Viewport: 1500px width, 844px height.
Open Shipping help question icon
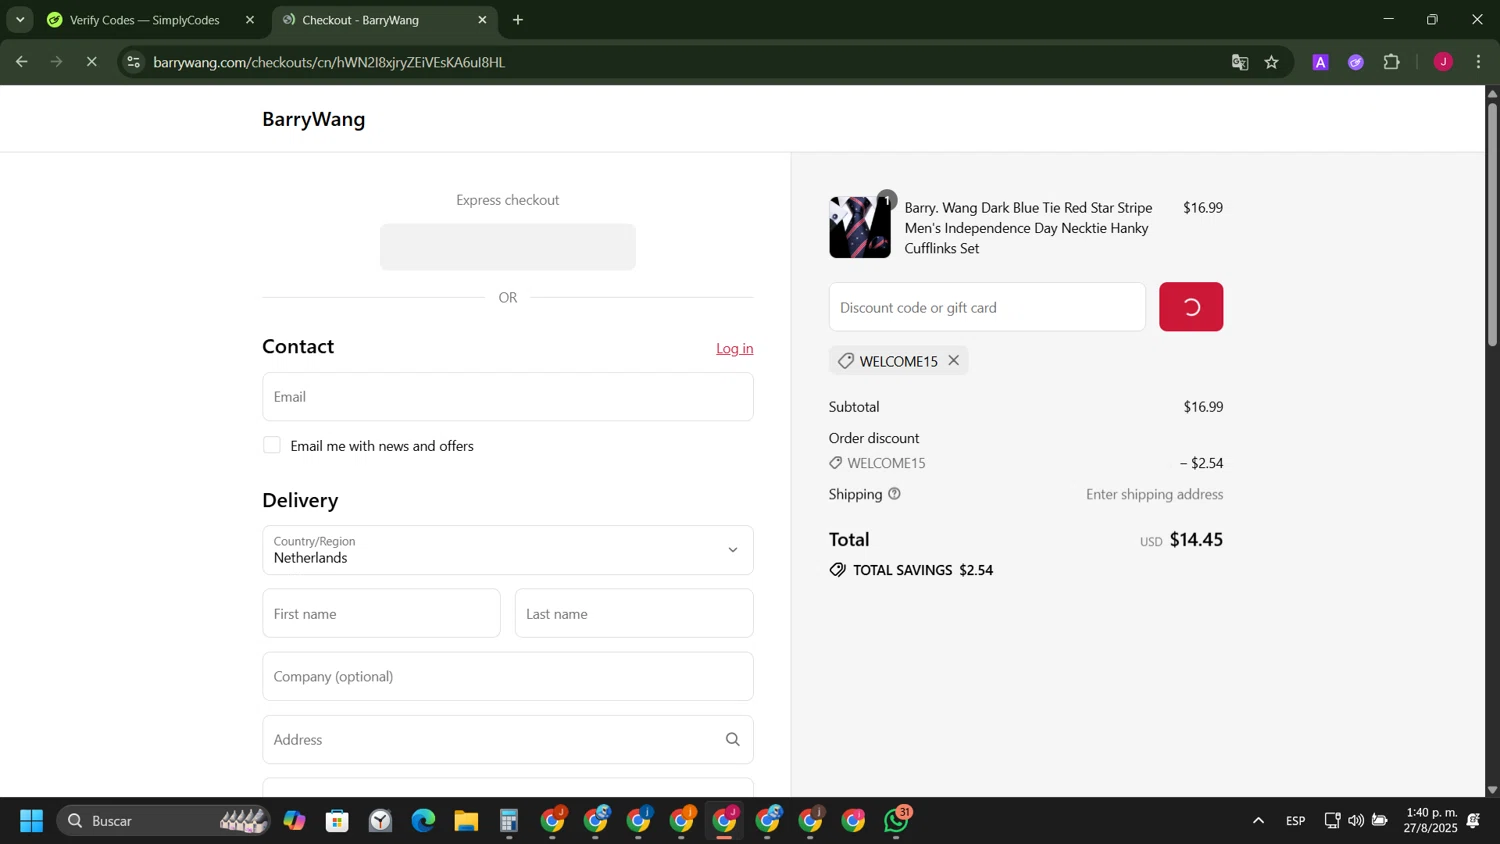(x=894, y=494)
